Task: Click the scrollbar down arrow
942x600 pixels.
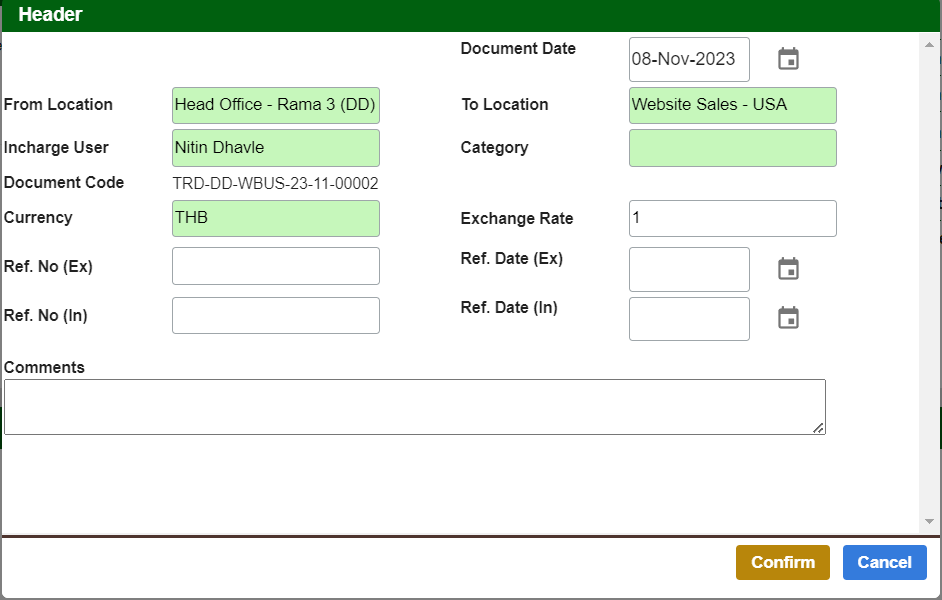Action: click(x=929, y=521)
